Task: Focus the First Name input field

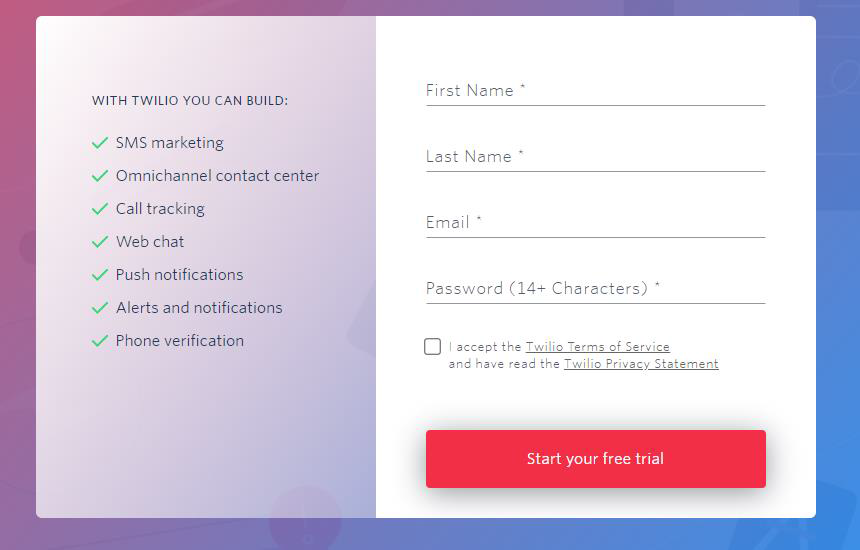Action: pyautogui.click(x=596, y=90)
